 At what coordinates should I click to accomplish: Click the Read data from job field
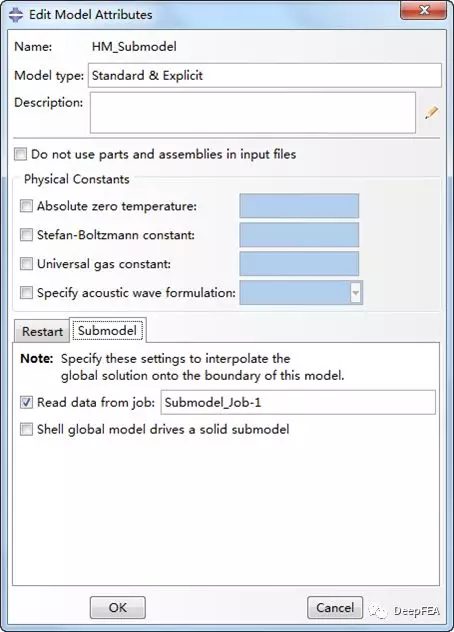(298, 402)
